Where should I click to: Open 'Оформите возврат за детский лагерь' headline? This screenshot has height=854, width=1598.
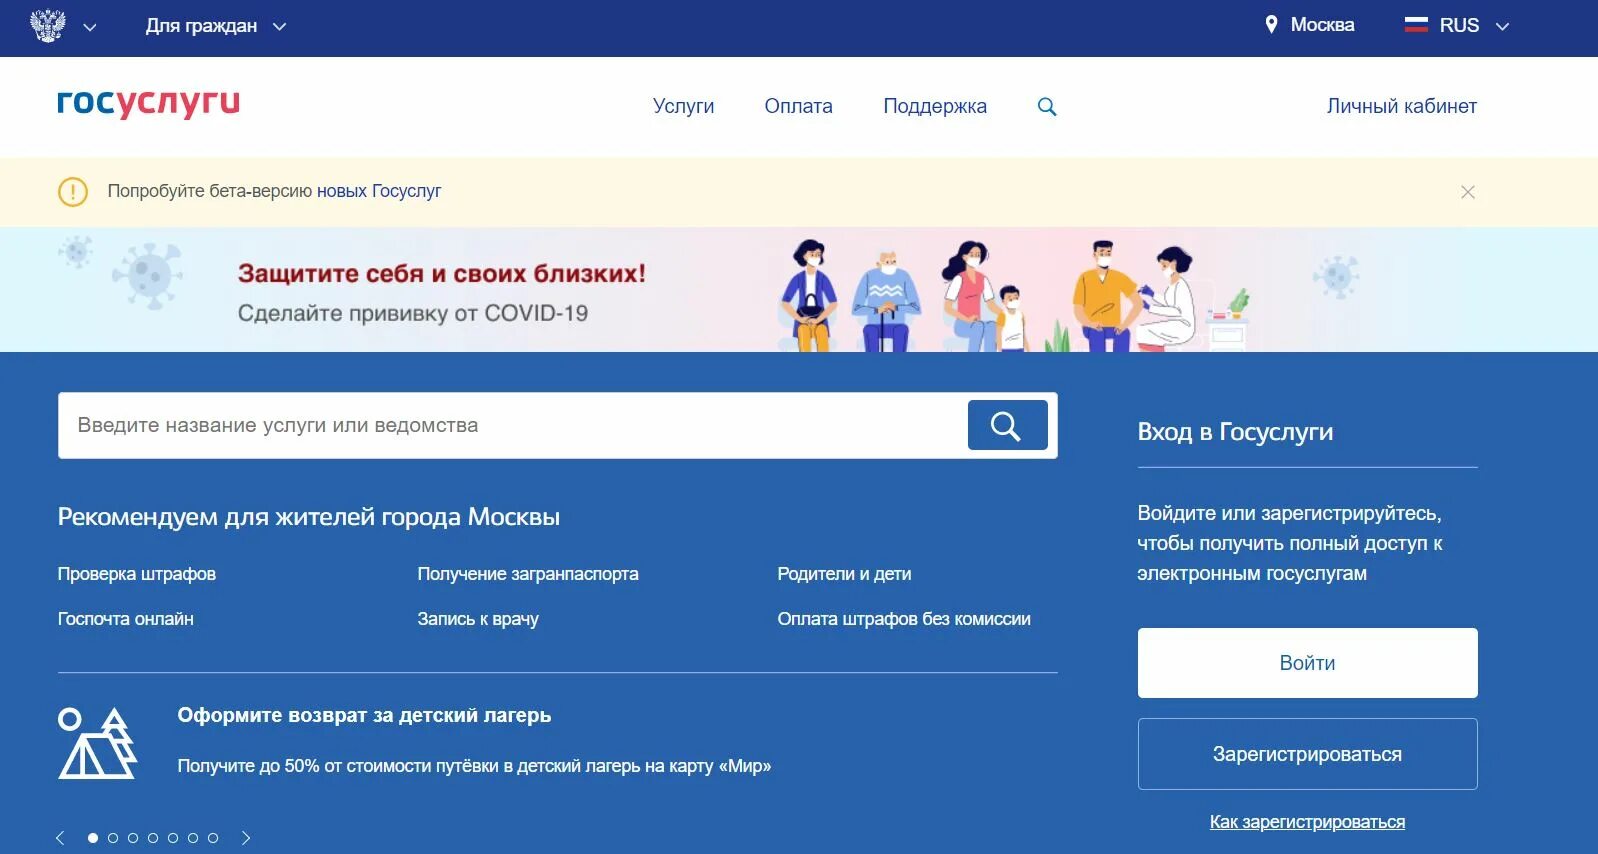pyautogui.click(x=364, y=715)
